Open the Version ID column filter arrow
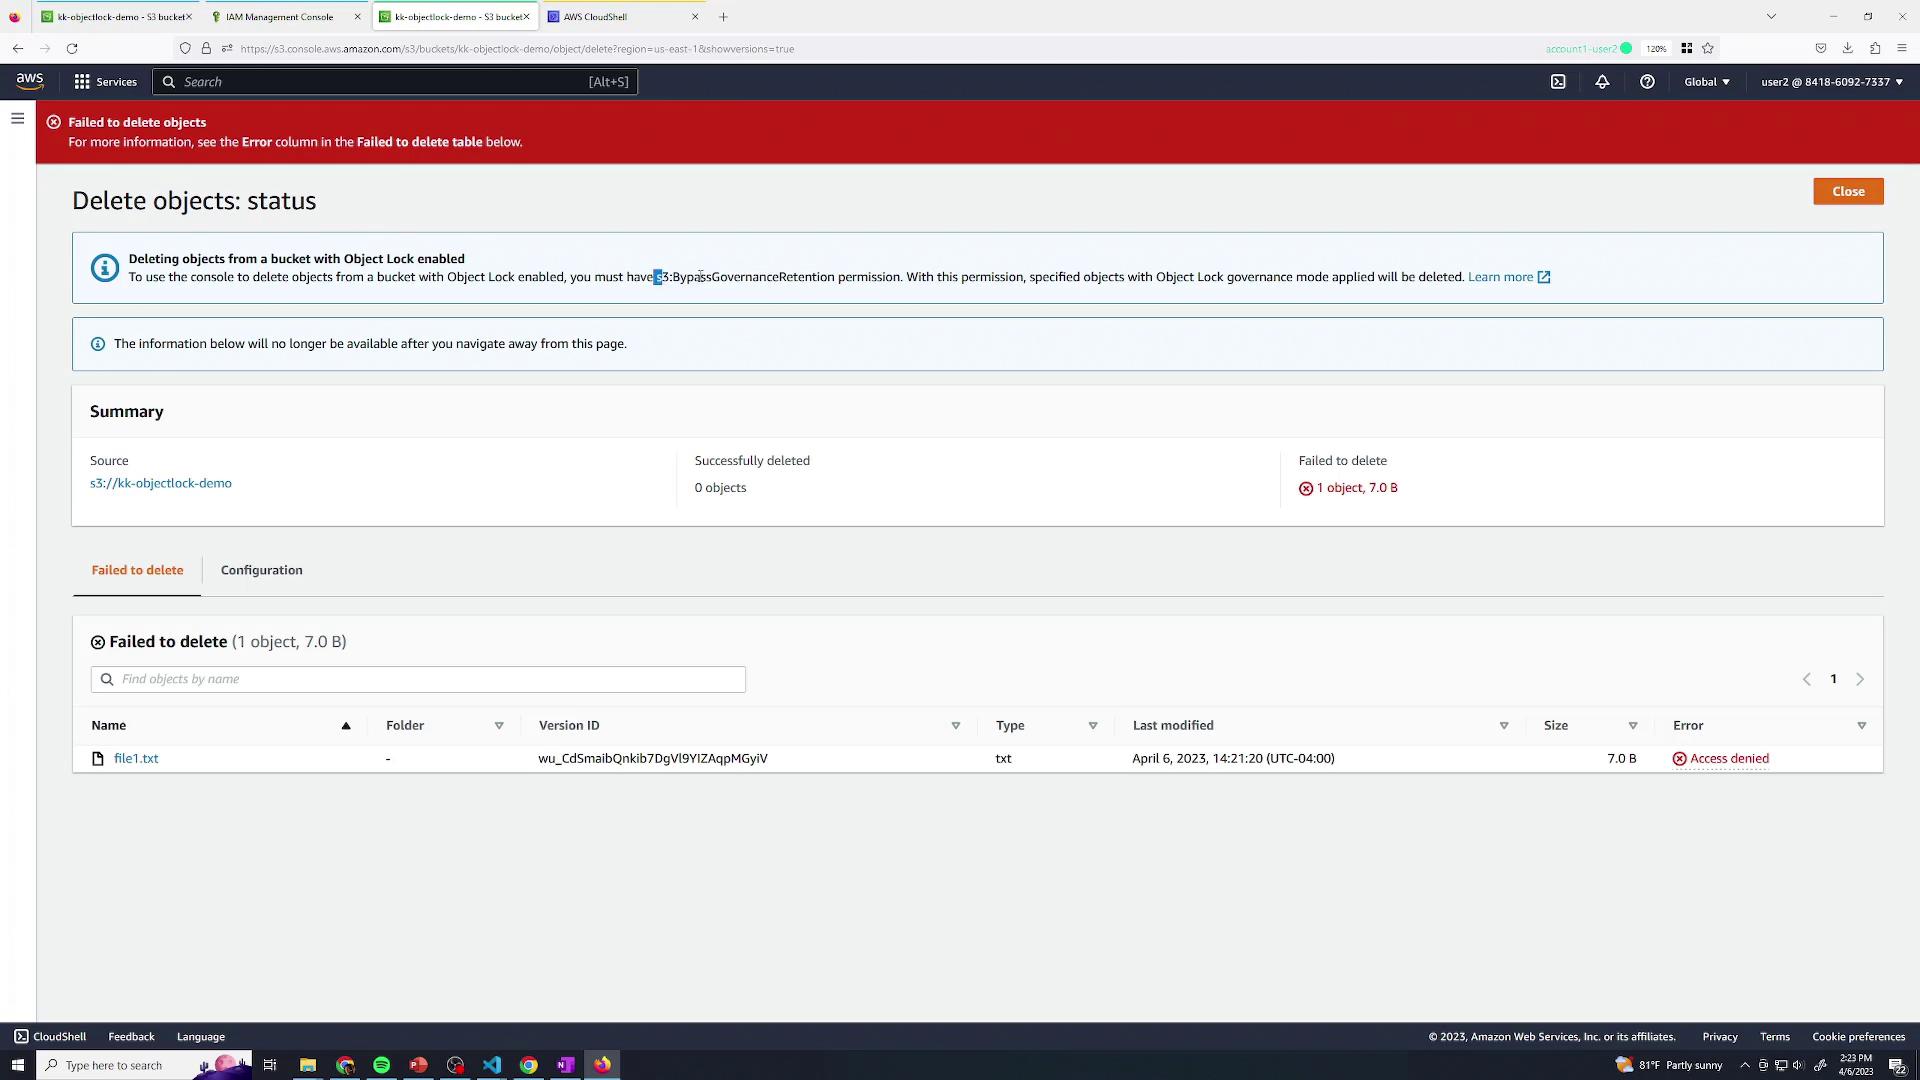This screenshot has width=1920, height=1080. click(955, 726)
